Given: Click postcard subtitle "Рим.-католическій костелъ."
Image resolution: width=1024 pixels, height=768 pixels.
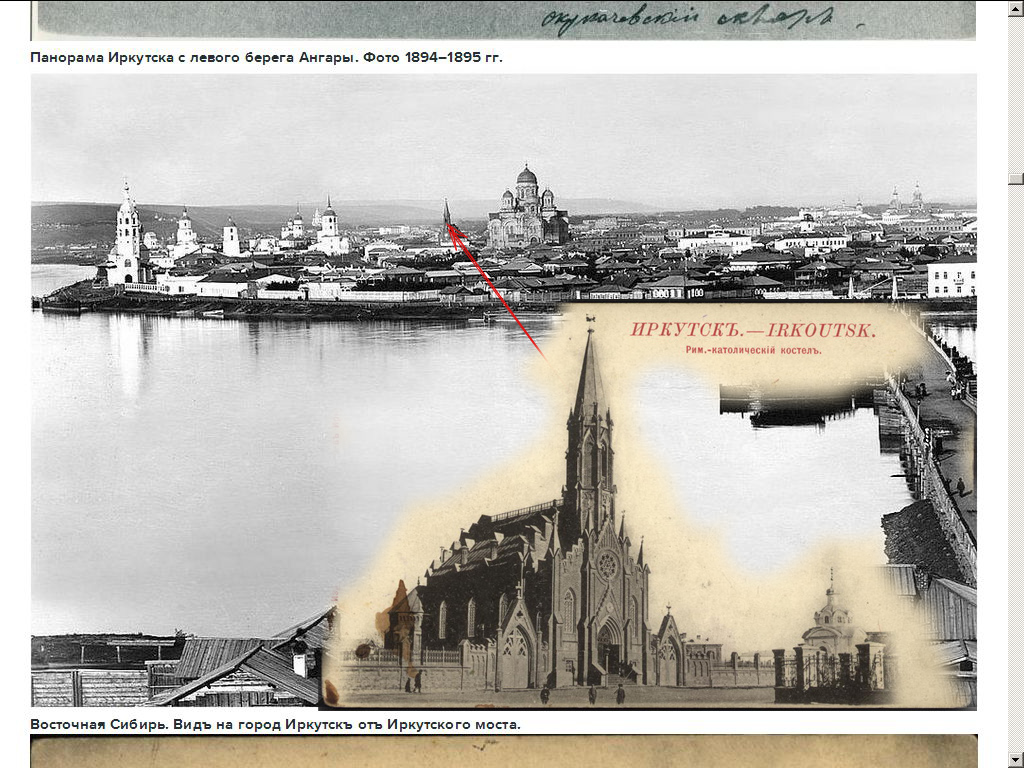Looking at the screenshot, I should click(x=753, y=350).
